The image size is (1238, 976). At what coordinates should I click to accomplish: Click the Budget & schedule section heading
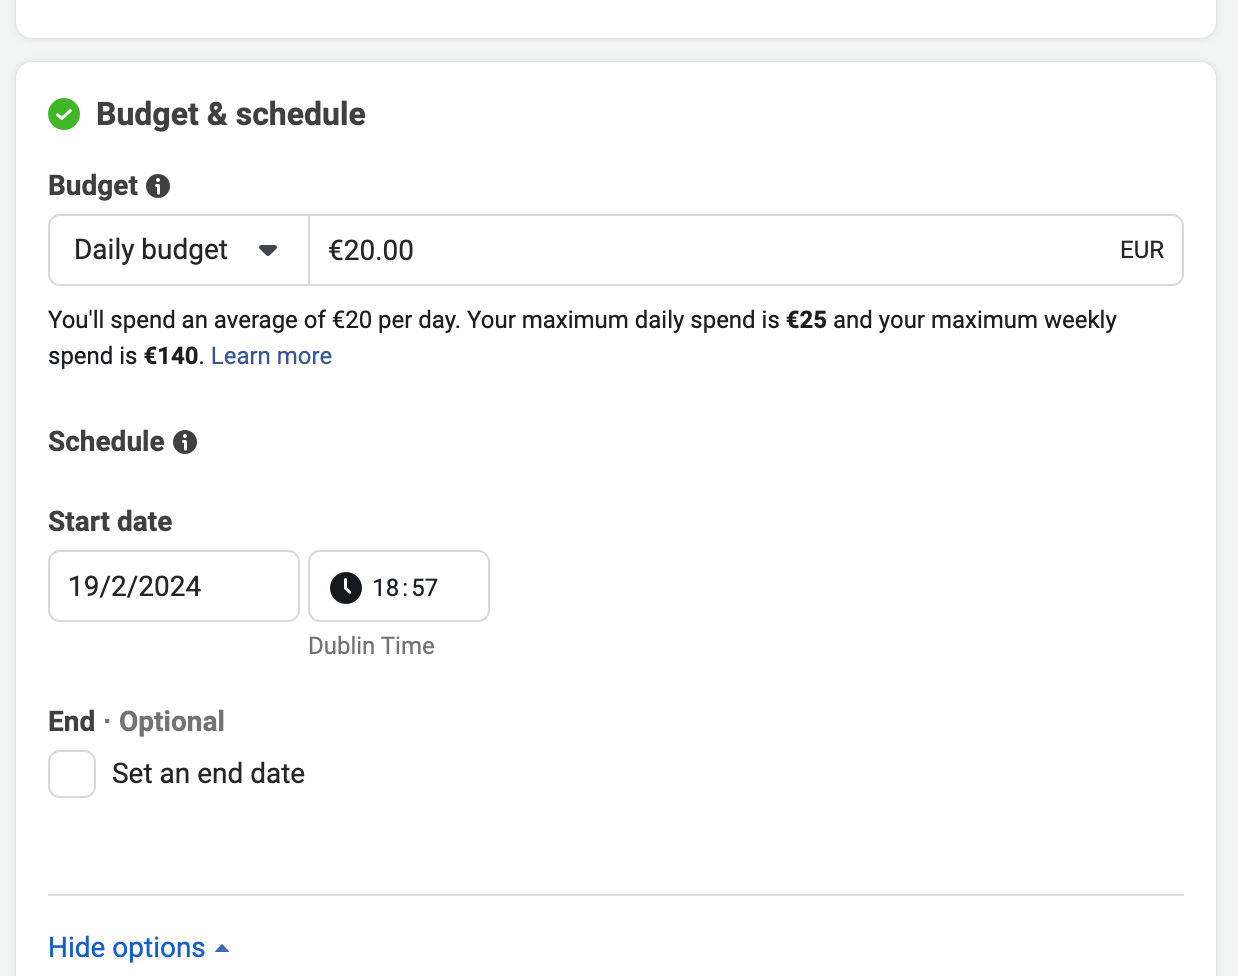[x=230, y=115]
